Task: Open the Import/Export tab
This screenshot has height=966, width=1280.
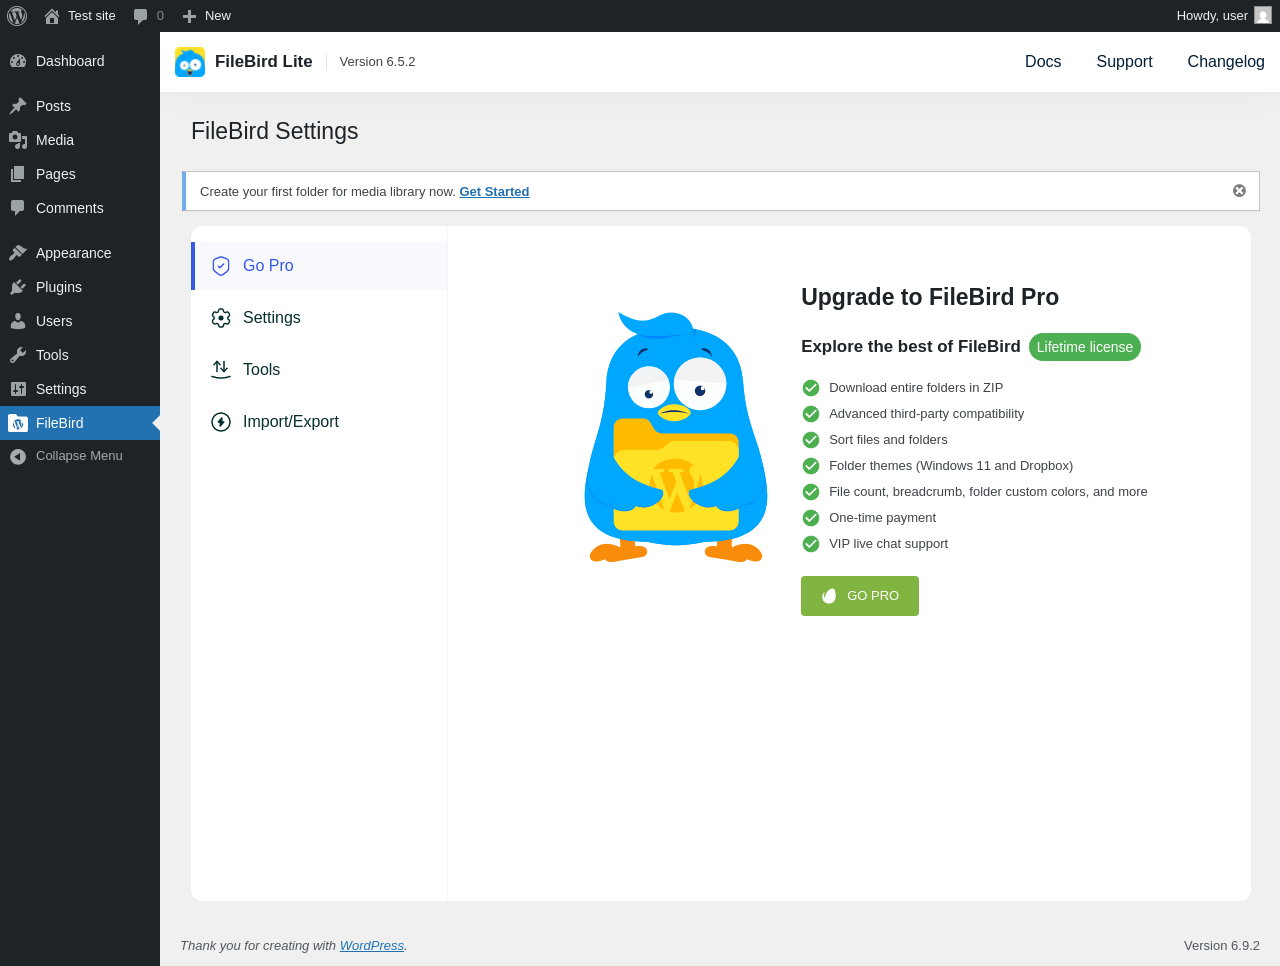Action: click(x=319, y=422)
